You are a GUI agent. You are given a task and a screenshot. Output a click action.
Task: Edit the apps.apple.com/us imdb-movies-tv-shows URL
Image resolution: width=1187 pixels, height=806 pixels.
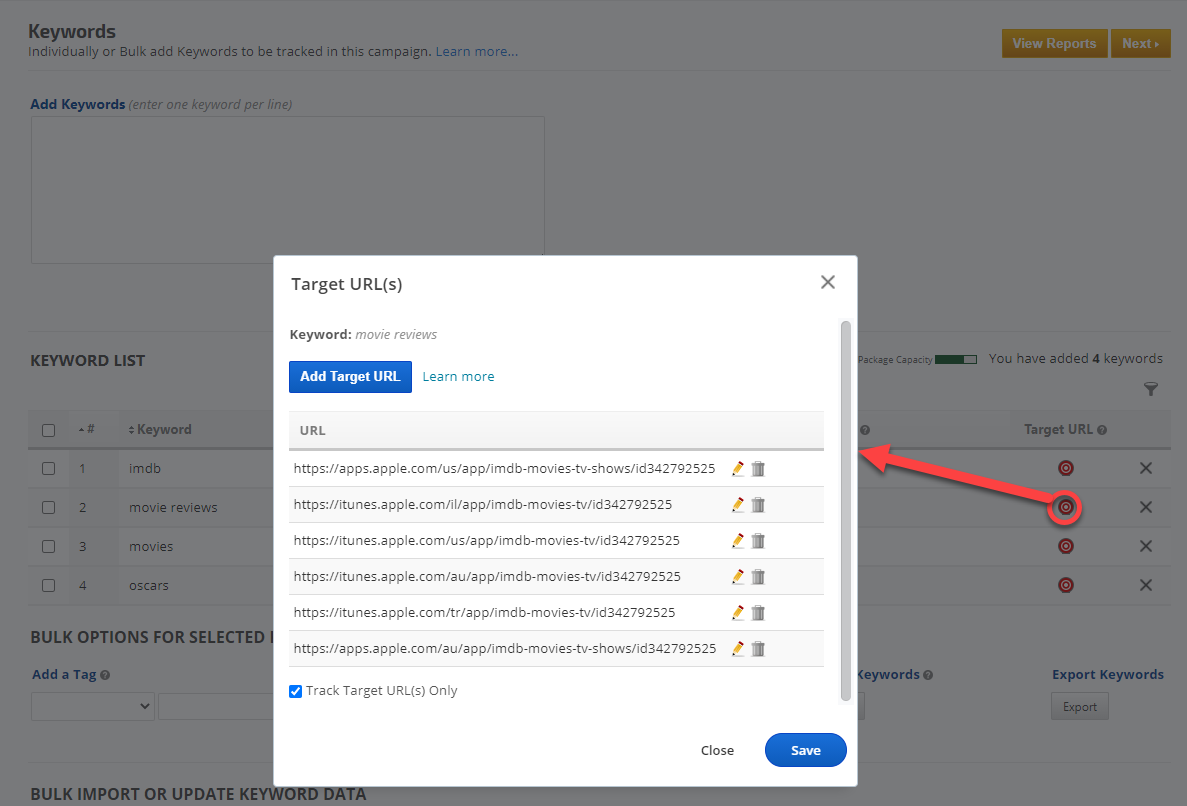pyautogui.click(x=738, y=468)
